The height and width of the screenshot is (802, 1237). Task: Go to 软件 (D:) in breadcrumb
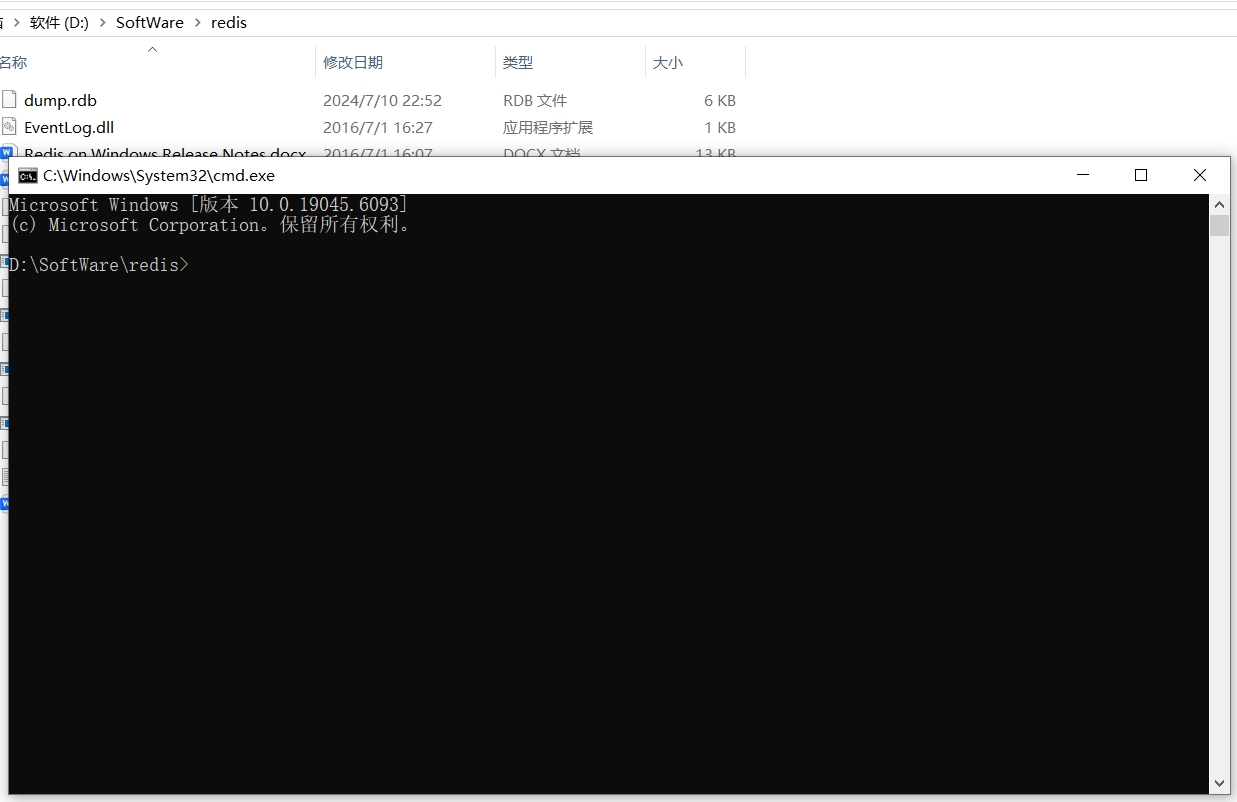(x=60, y=22)
